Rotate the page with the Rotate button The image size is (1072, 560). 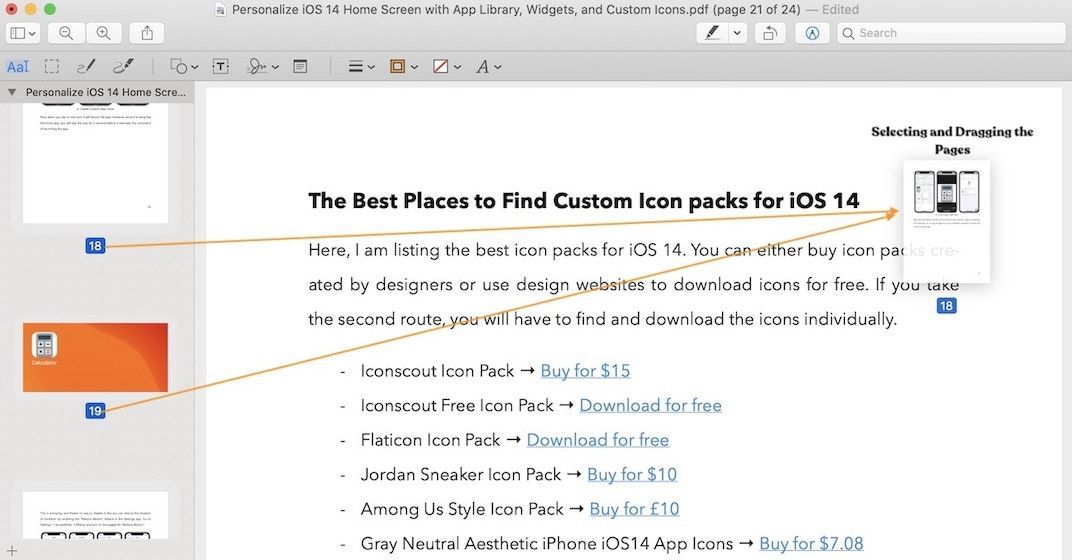tap(769, 33)
